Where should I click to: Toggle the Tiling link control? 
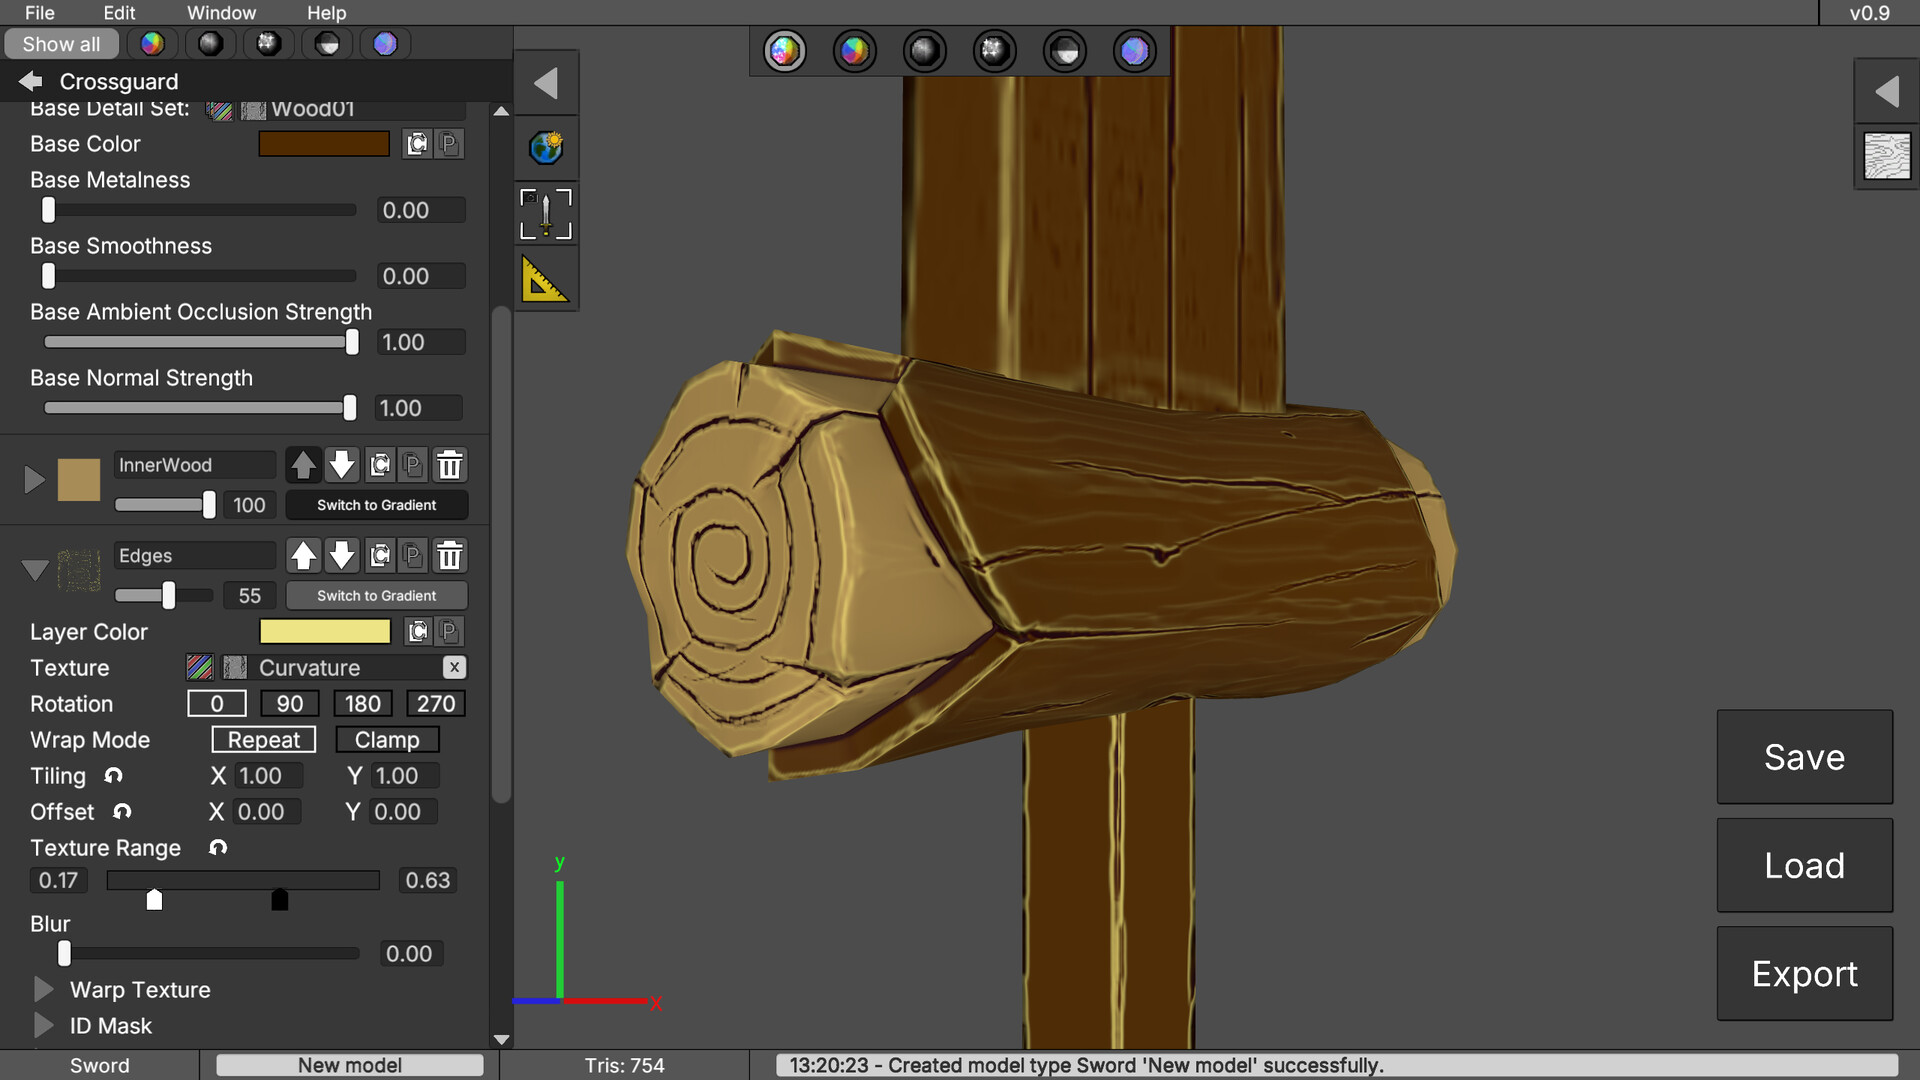[x=113, y=775]
